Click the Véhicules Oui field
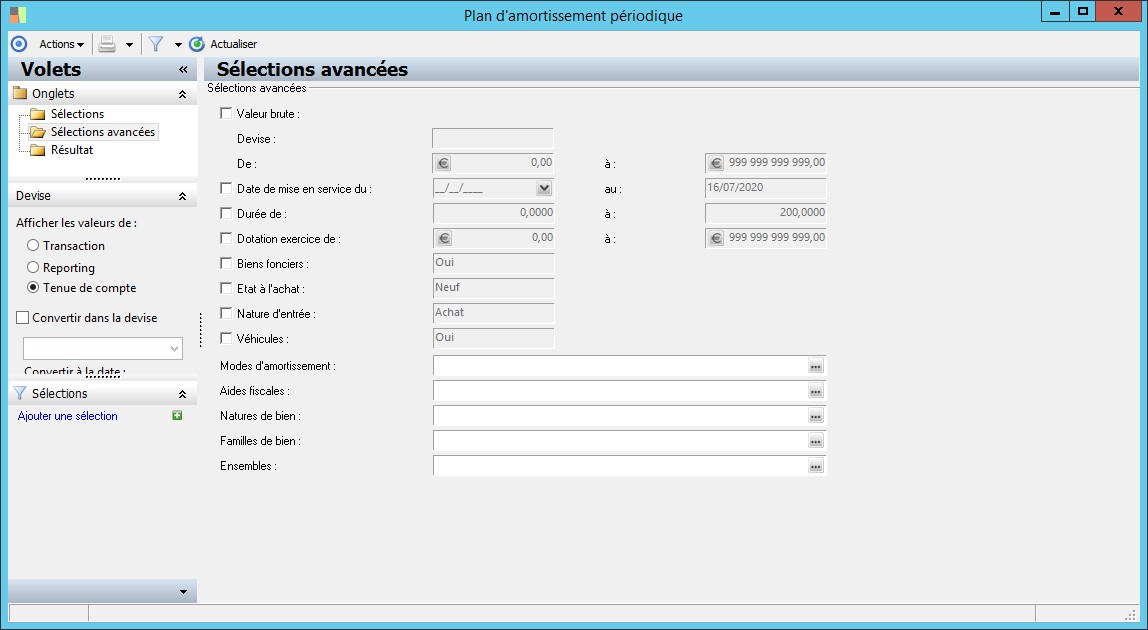The height and width of the screenshot is (630, 1148). click(x=493, y=338)
